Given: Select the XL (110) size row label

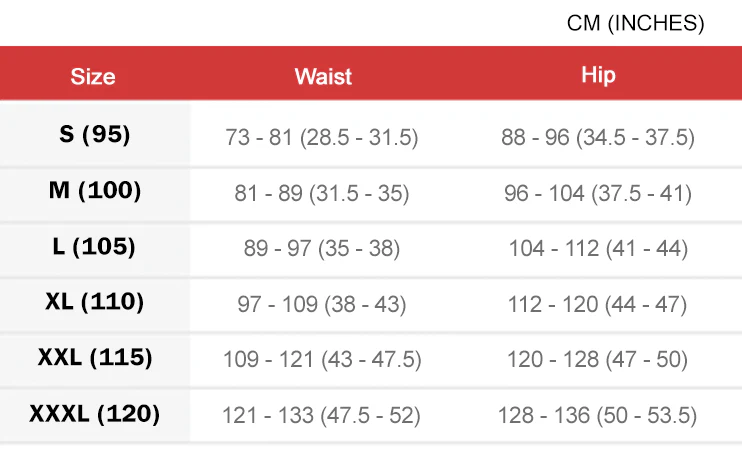Looking at the screenshot, I should point(95,301).
